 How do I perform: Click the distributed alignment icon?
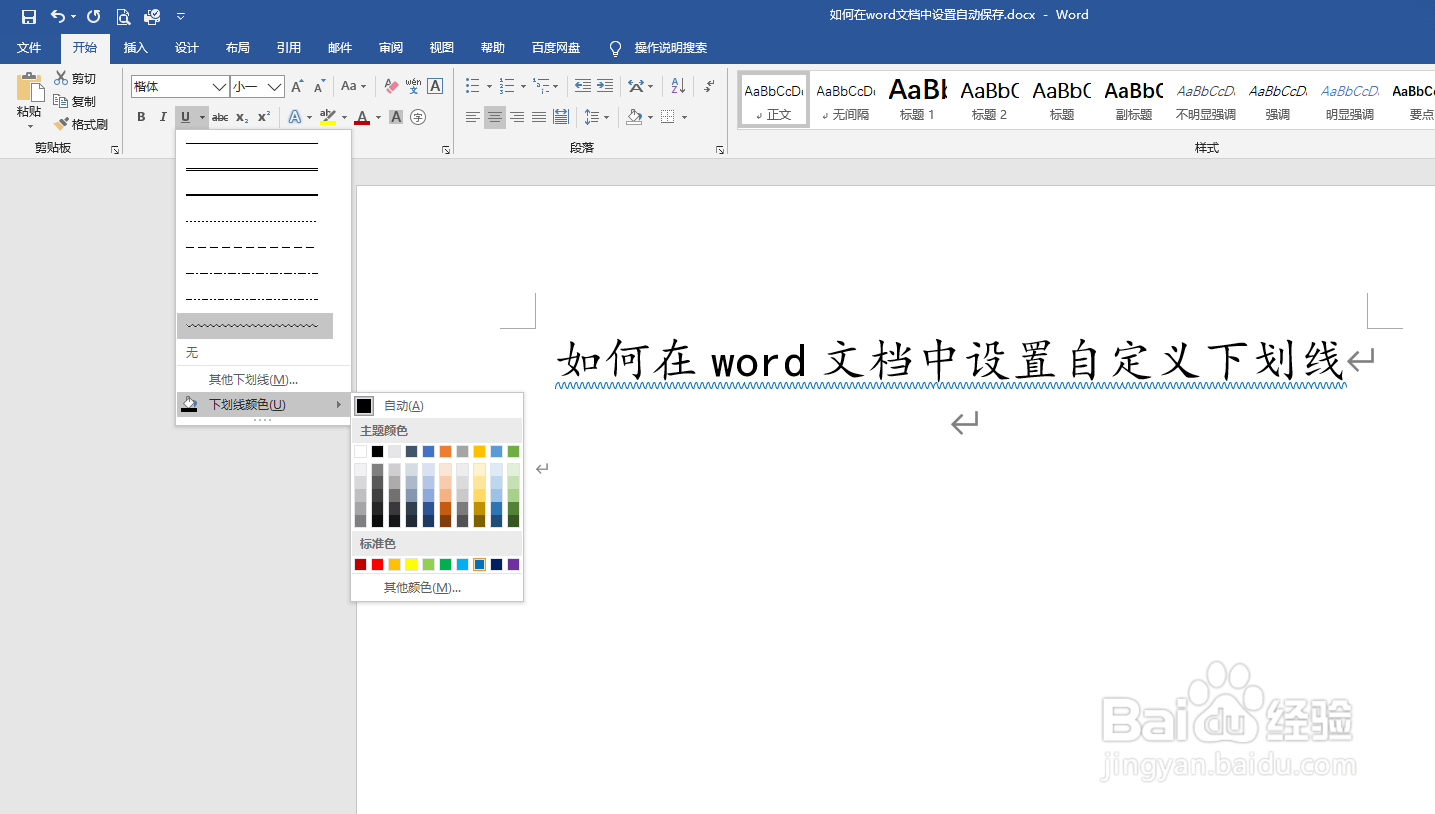(x=561, y=117)
